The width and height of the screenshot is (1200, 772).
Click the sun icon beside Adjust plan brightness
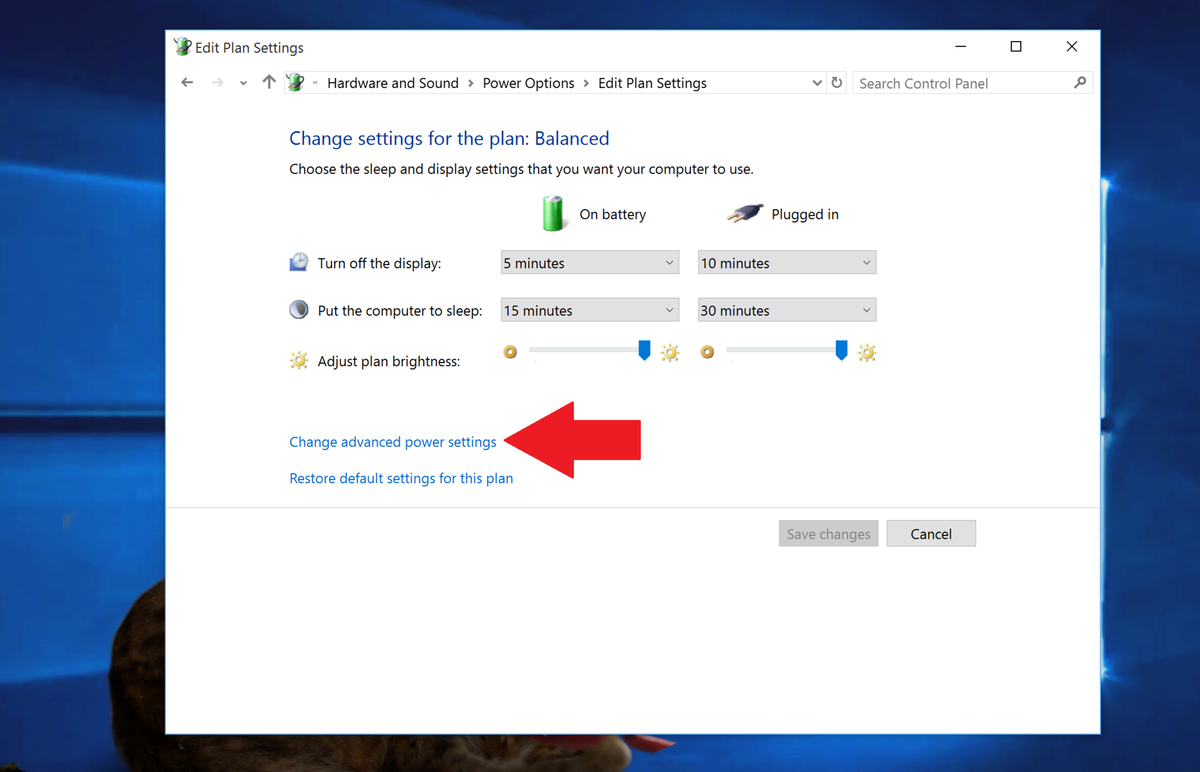[298, 360]
